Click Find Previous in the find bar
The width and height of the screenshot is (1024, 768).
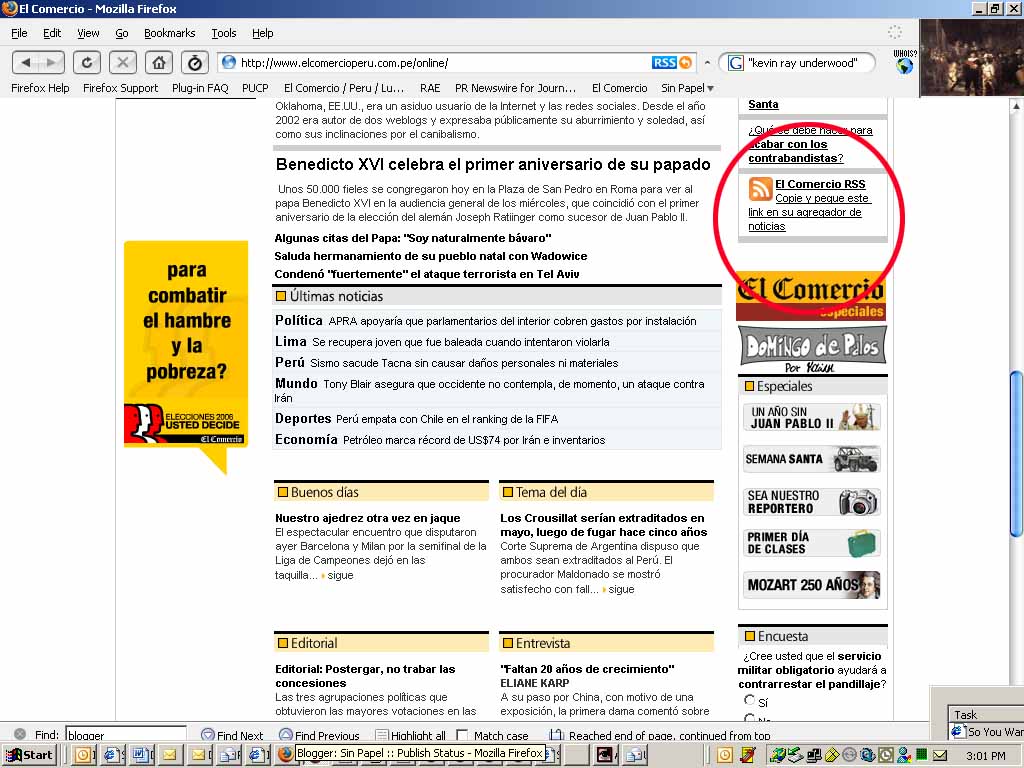point(319,735)
